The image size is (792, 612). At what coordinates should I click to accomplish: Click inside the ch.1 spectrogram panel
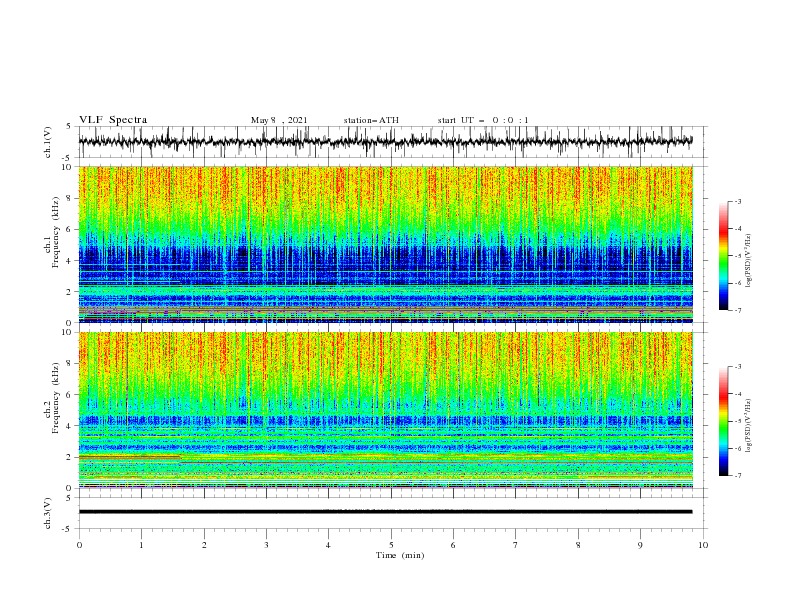385,244
